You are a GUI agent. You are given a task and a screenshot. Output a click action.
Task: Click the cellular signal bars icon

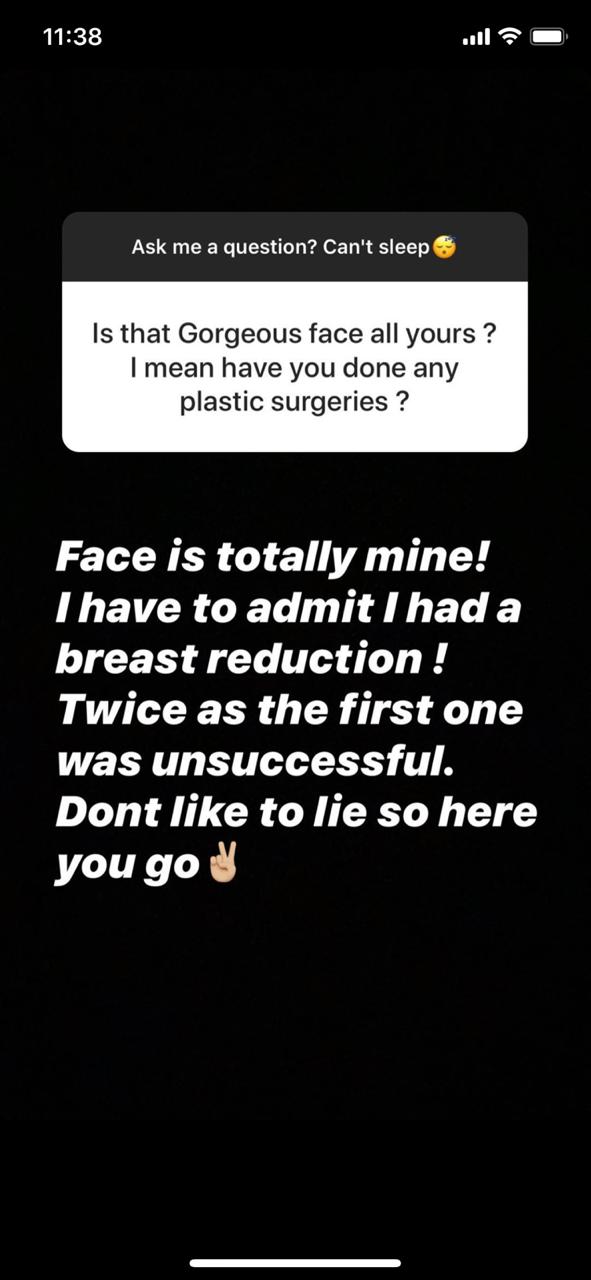pos(476,37)
